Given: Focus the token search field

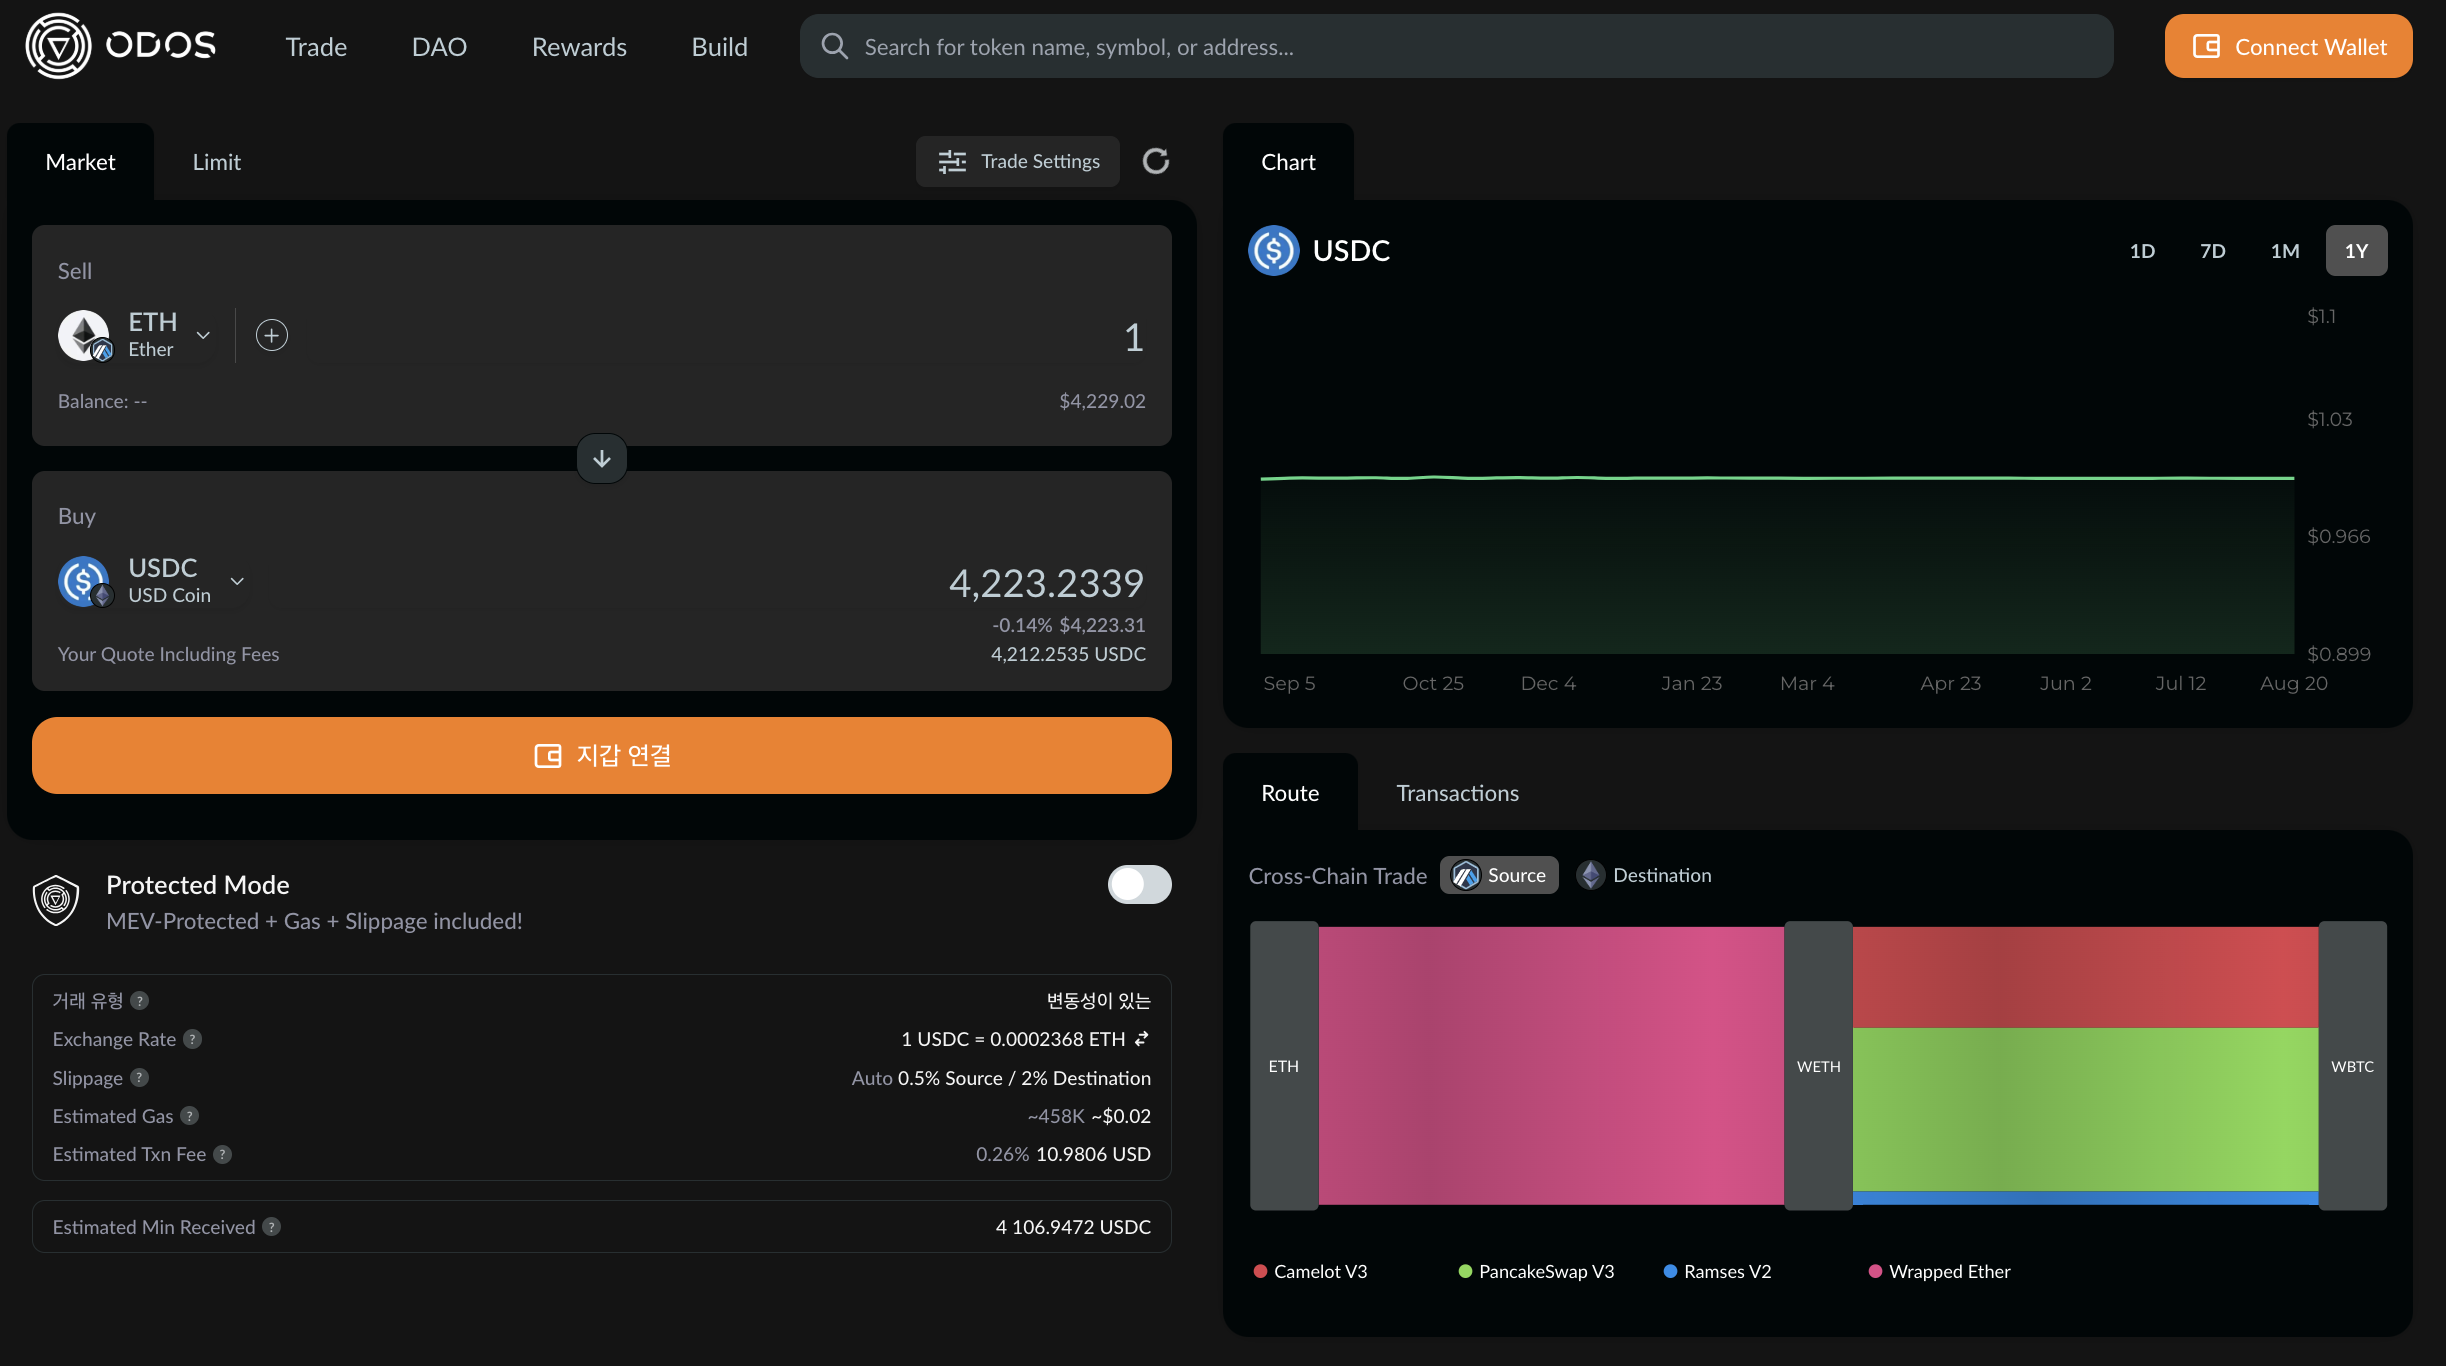Looking at the screenshot, I should point(1456,46).
